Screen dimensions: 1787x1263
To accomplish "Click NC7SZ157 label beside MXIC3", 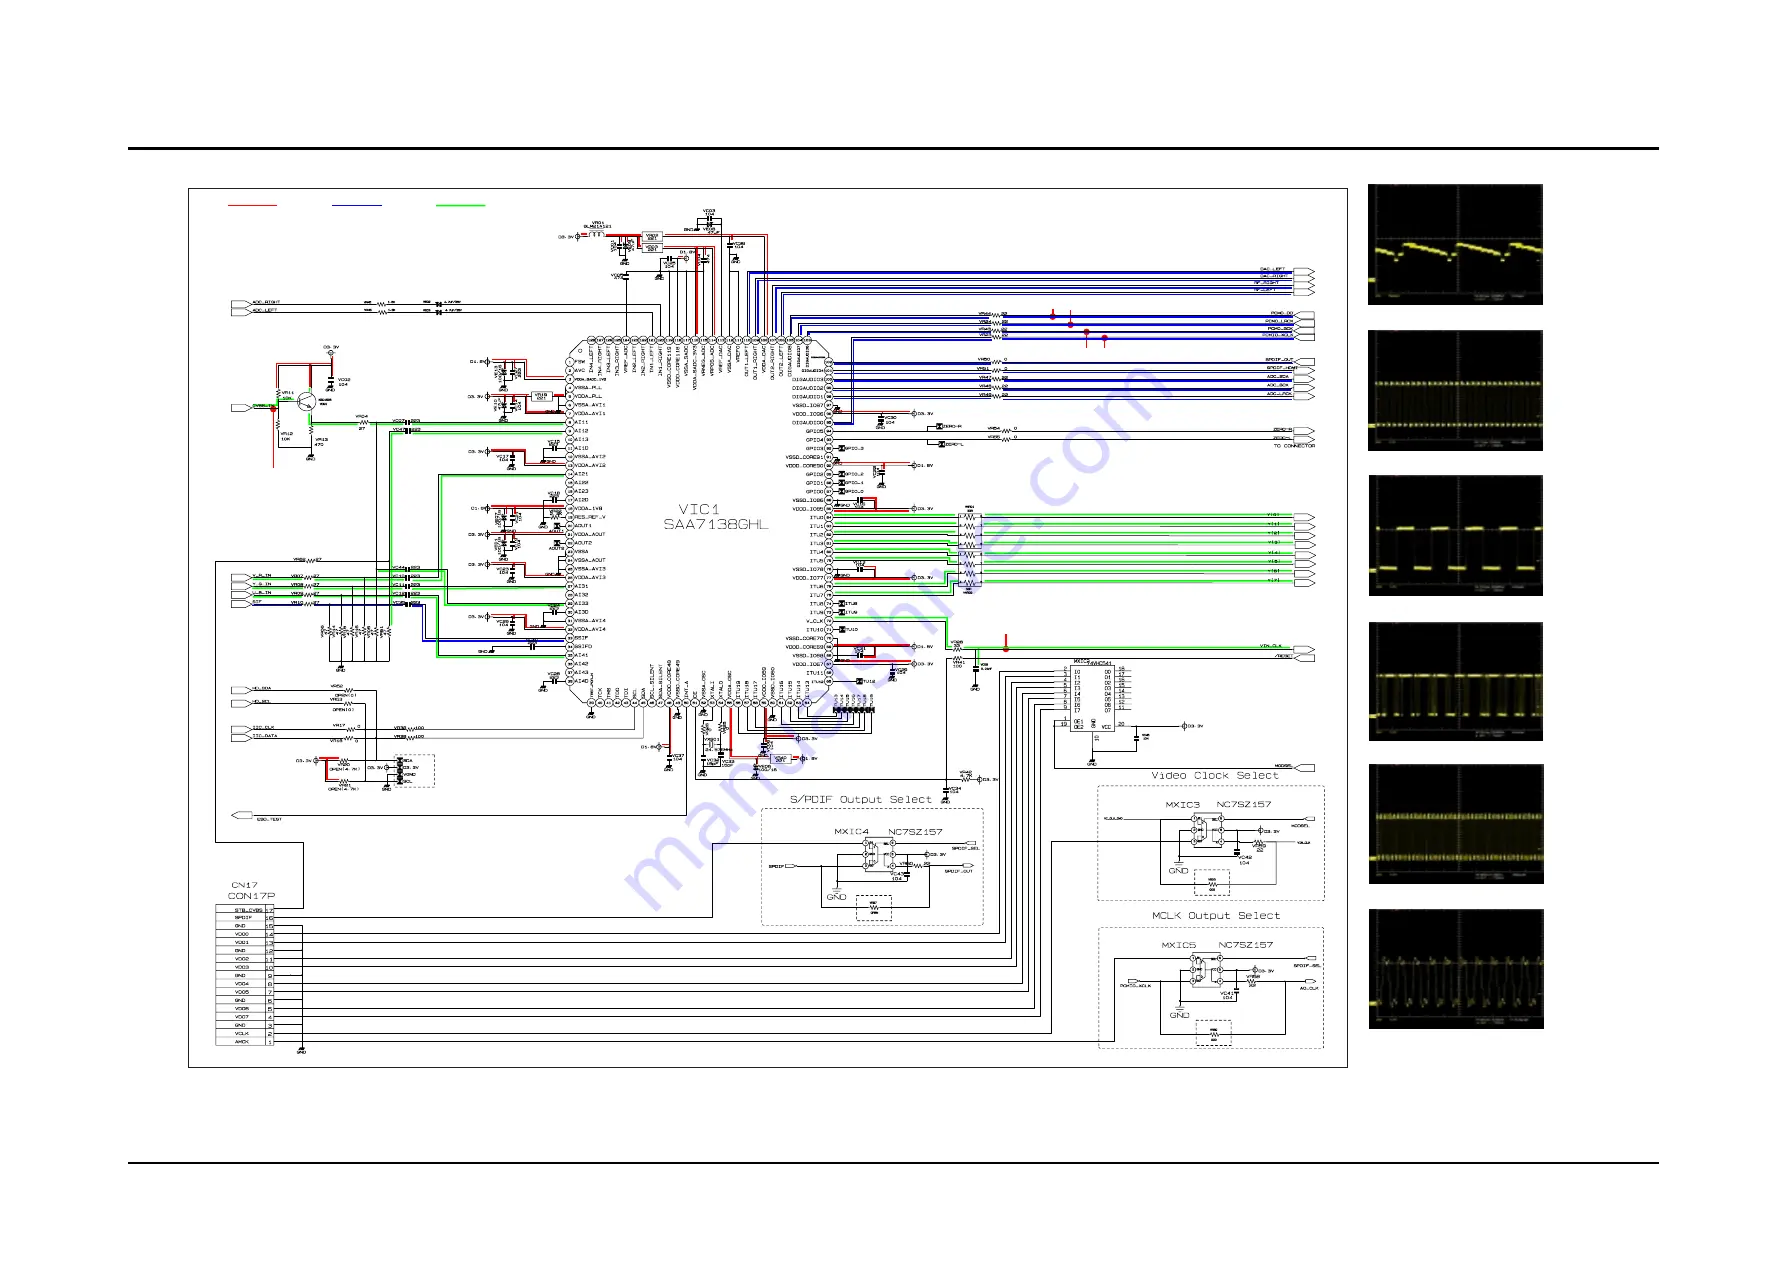I will tap(1243, 804).
